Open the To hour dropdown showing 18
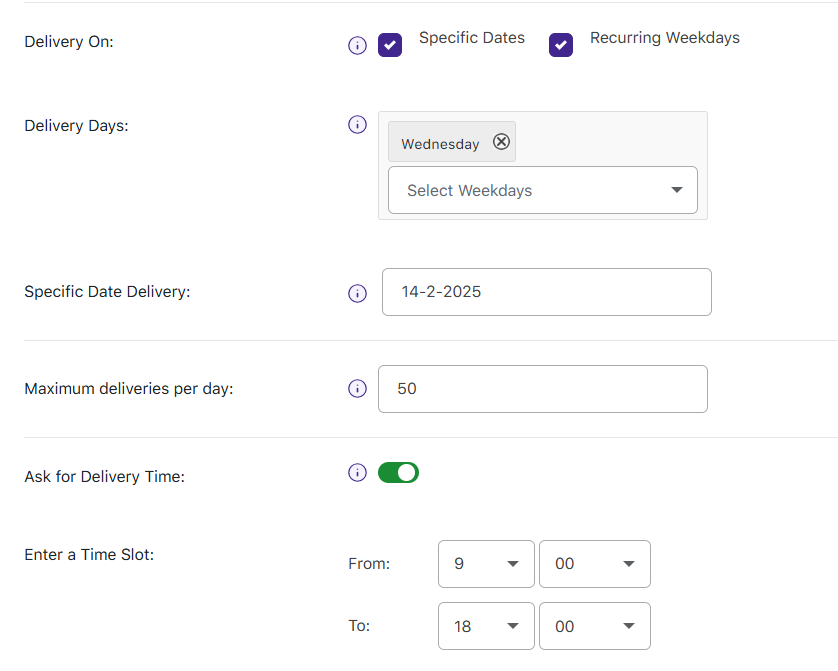The height and width of the screenshot is (671, 838). point(487,626)
